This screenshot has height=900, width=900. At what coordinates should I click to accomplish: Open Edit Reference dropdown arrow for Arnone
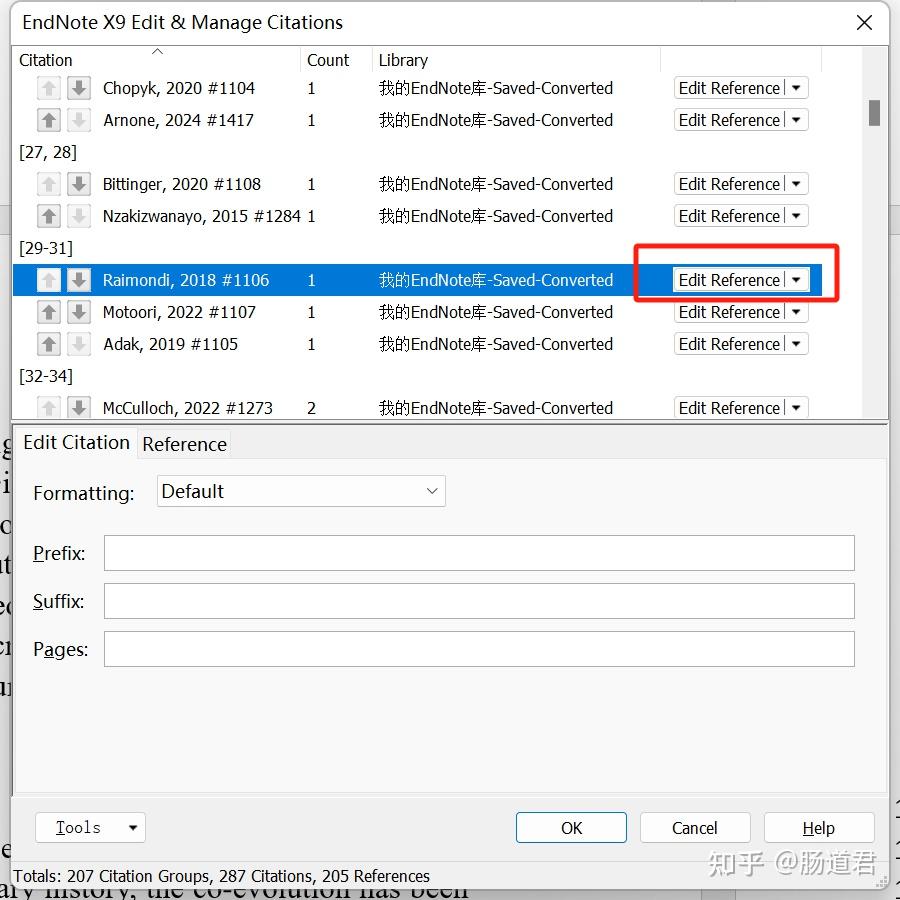point(796,121)
